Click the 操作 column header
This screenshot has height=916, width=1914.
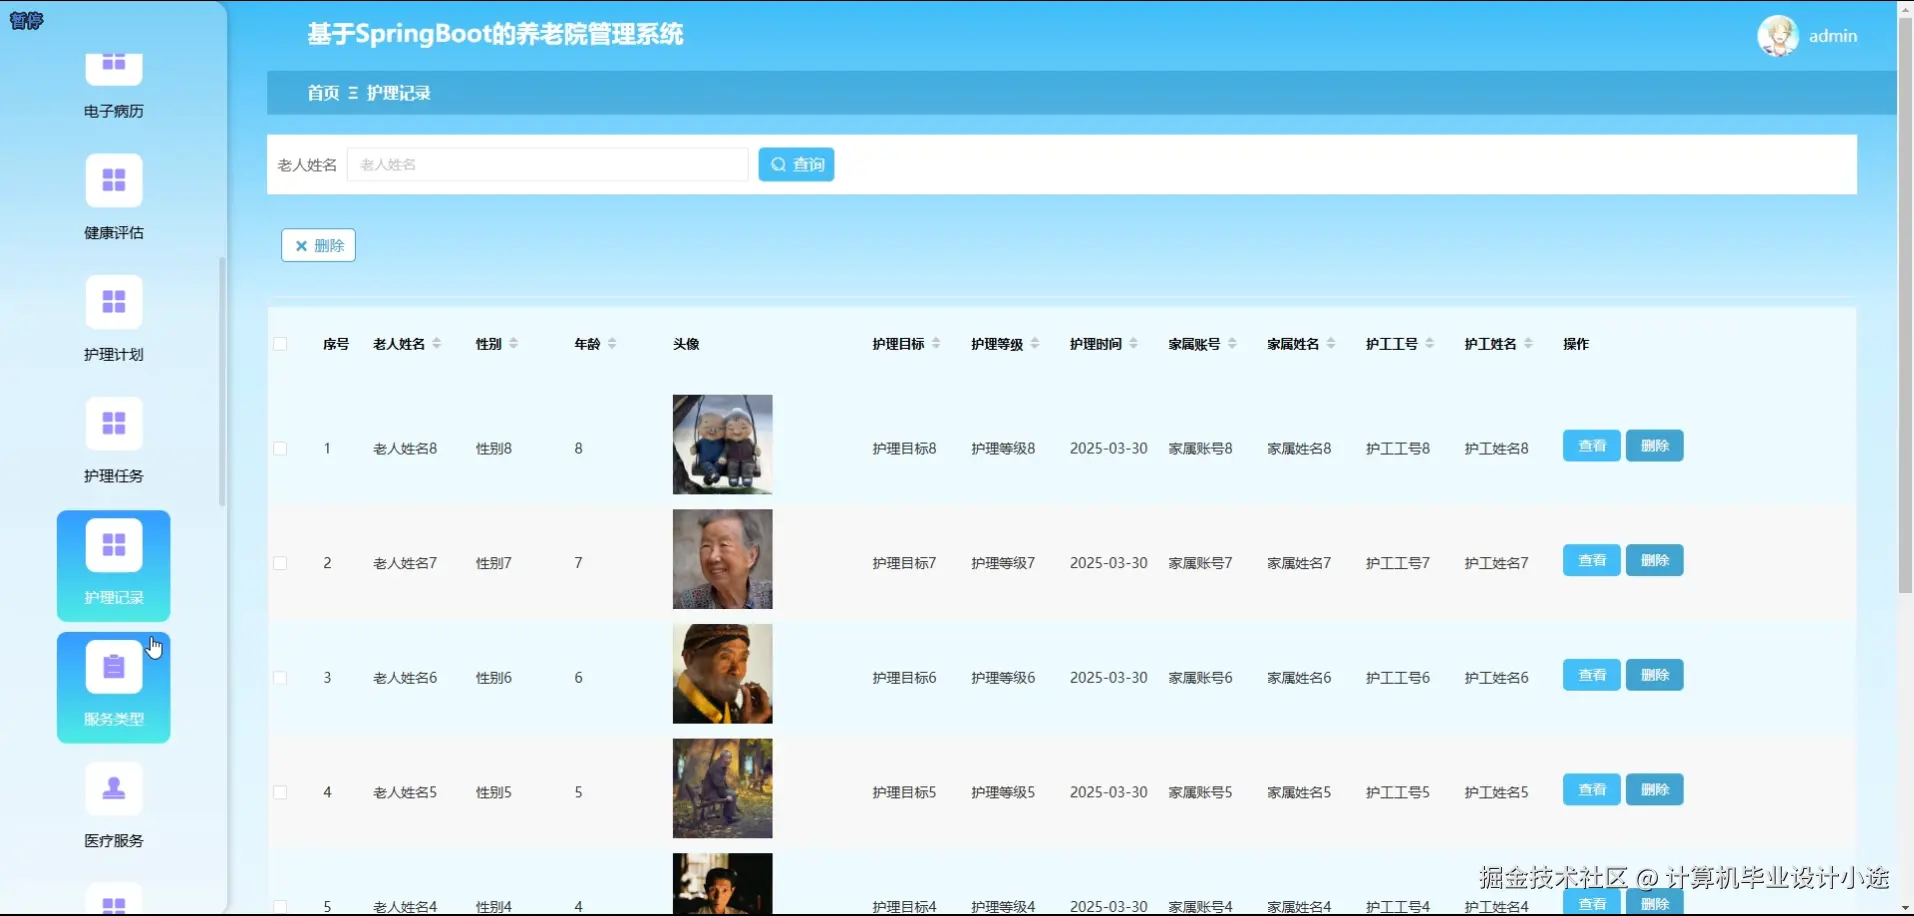tap(1576, 344)
